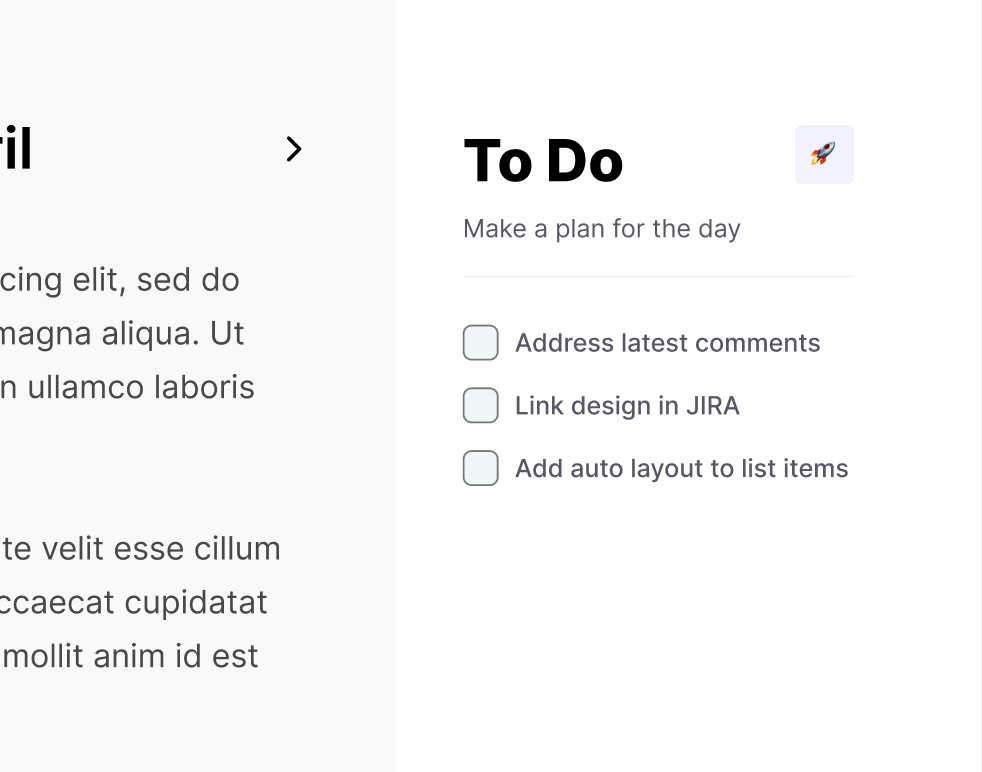Click the text line 'mollit anim id est'

[129, 656]
